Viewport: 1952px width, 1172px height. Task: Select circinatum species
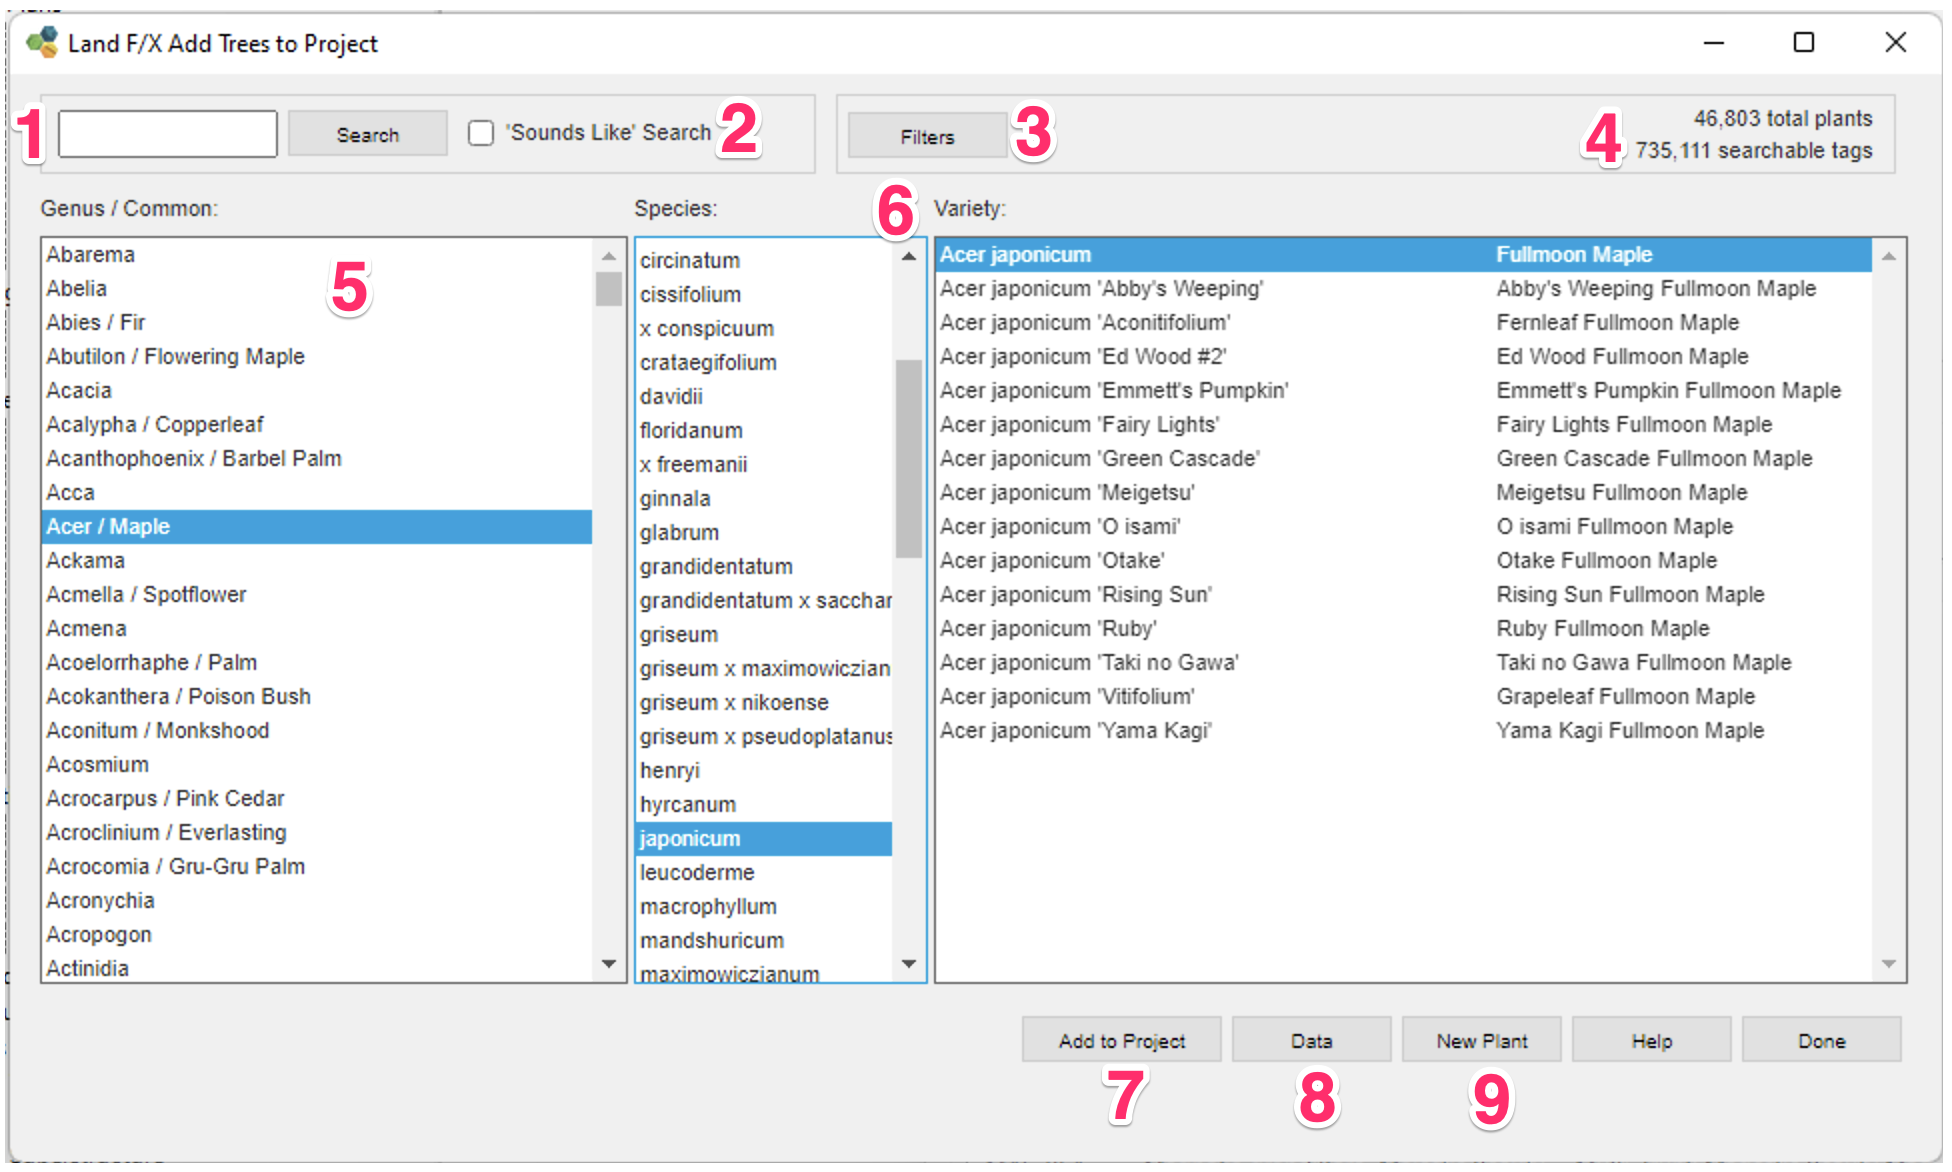pyautogui.click(x=764, y=261)
